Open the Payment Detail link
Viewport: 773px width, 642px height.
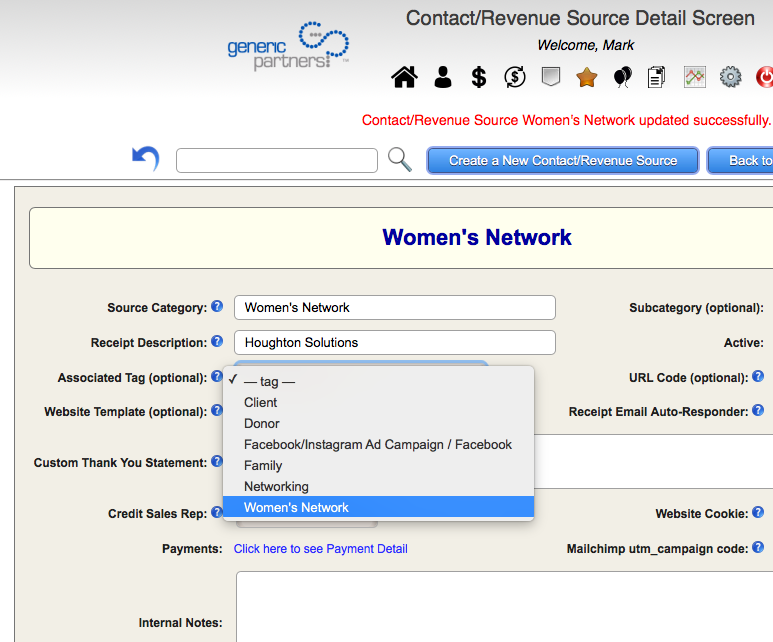(320, 548)
